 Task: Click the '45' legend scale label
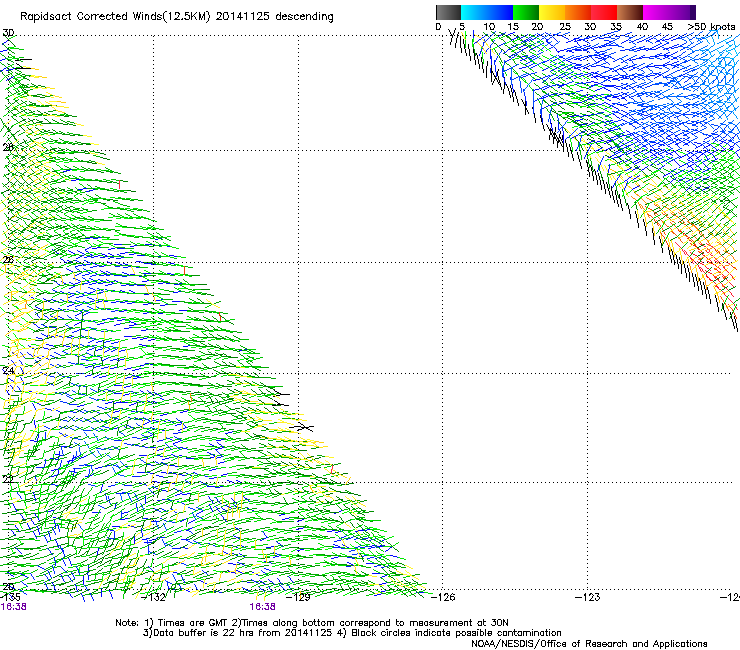pyautogui.click(x=667, y=27)
